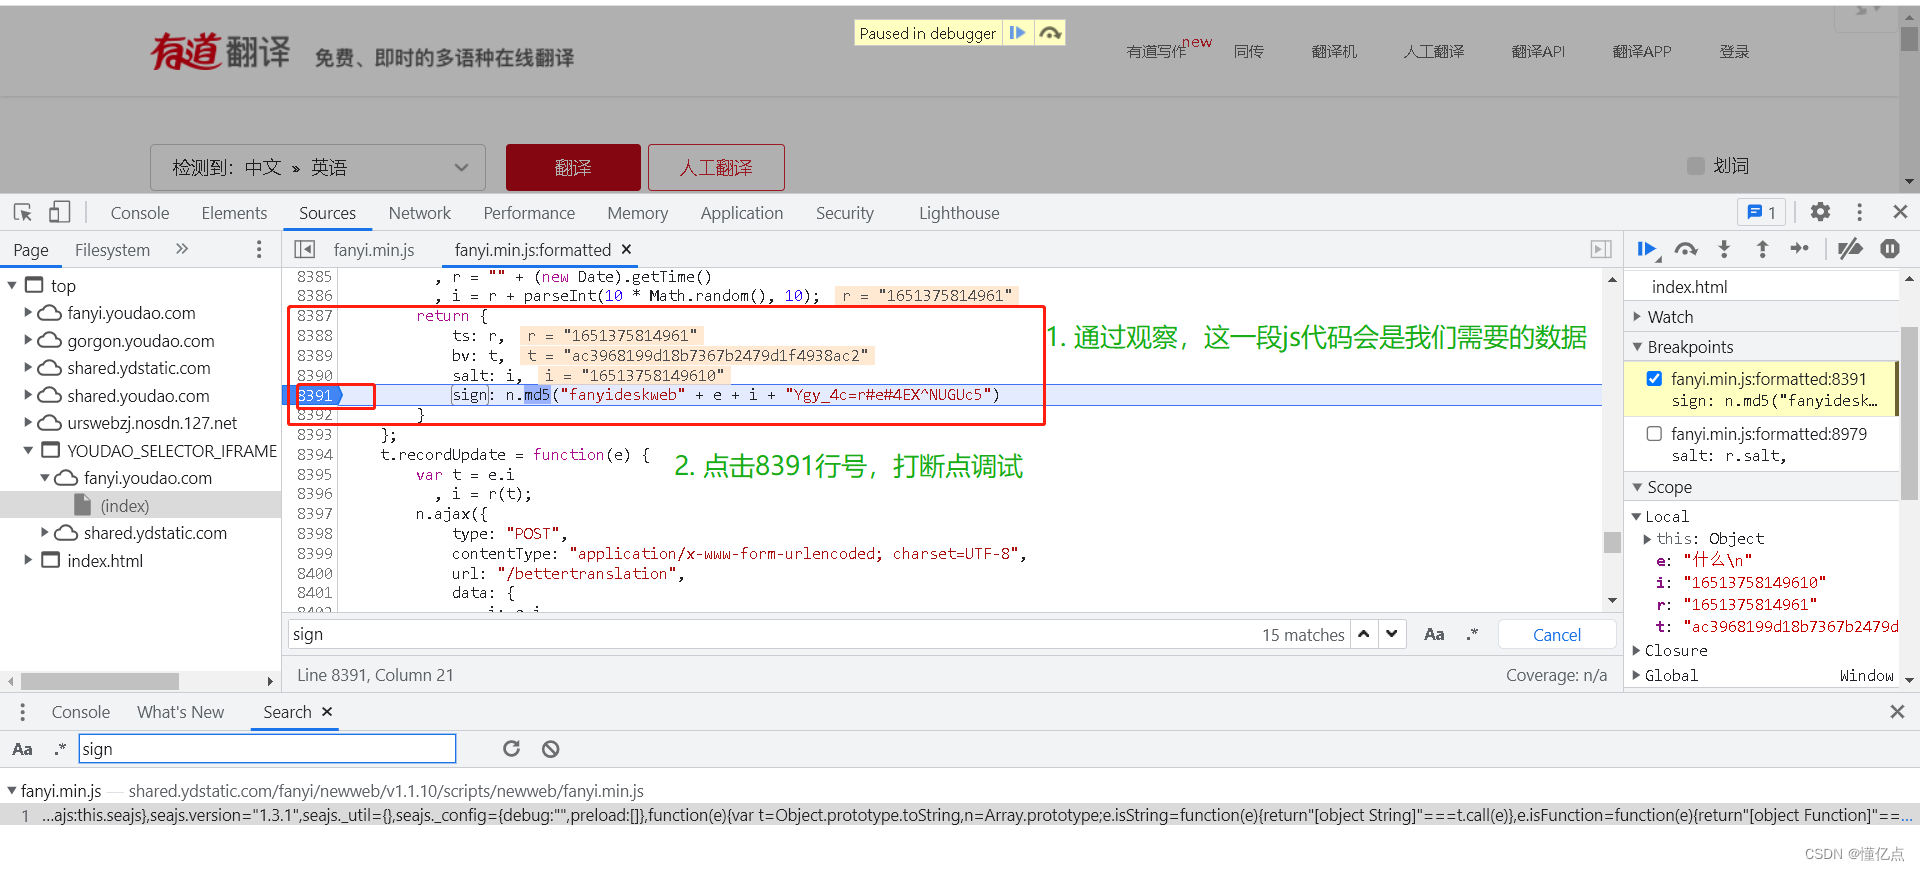Open the drawer three-dot menu
The width and height of the screenshot is (1920, 871).
[22, 712]
